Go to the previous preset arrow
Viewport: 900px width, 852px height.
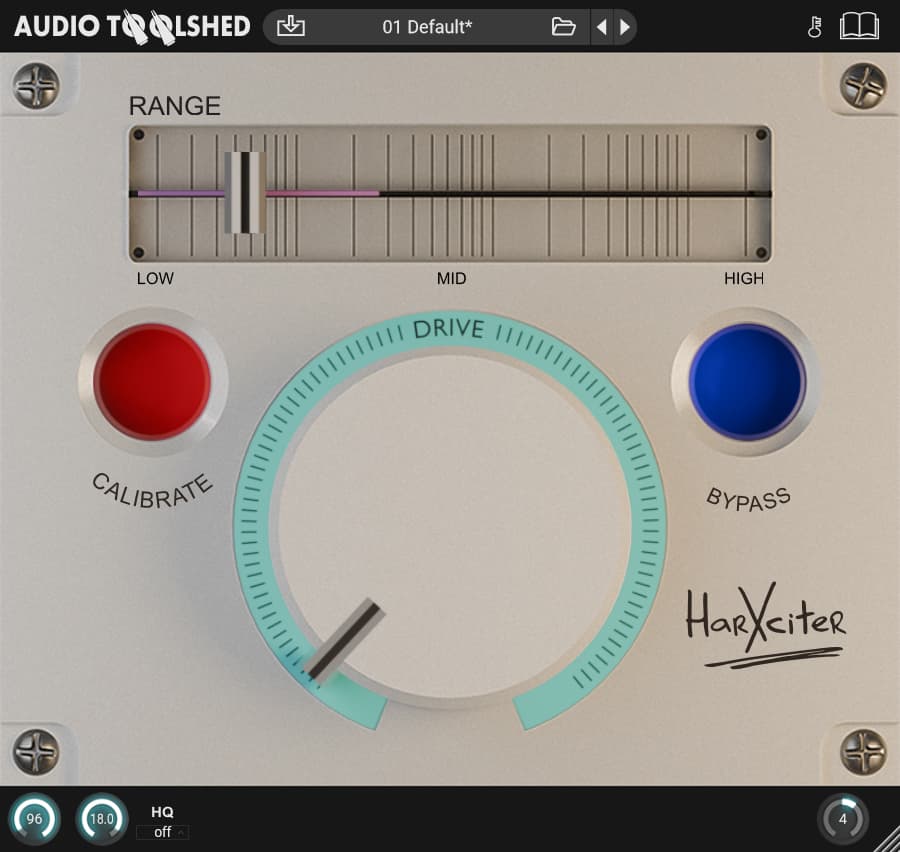tap(602, 27)
